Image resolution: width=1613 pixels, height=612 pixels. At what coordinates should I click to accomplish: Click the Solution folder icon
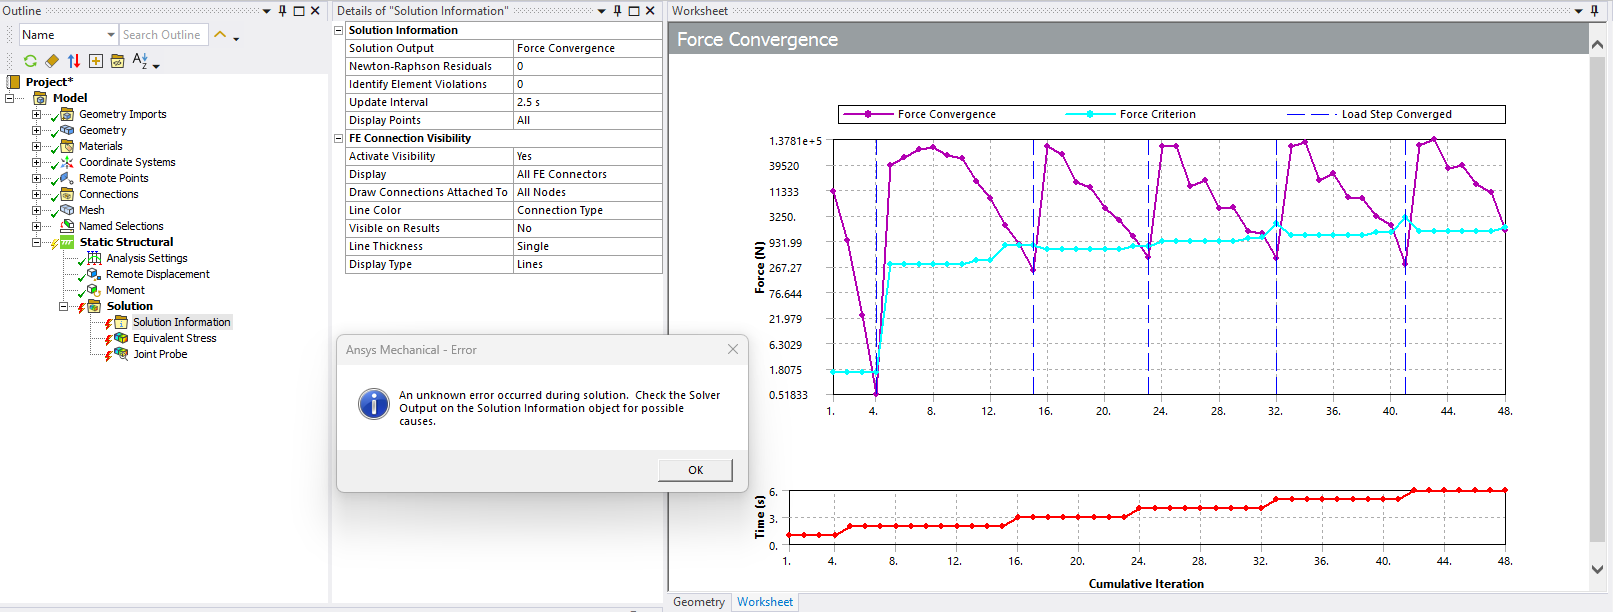[x=94, y=306]
